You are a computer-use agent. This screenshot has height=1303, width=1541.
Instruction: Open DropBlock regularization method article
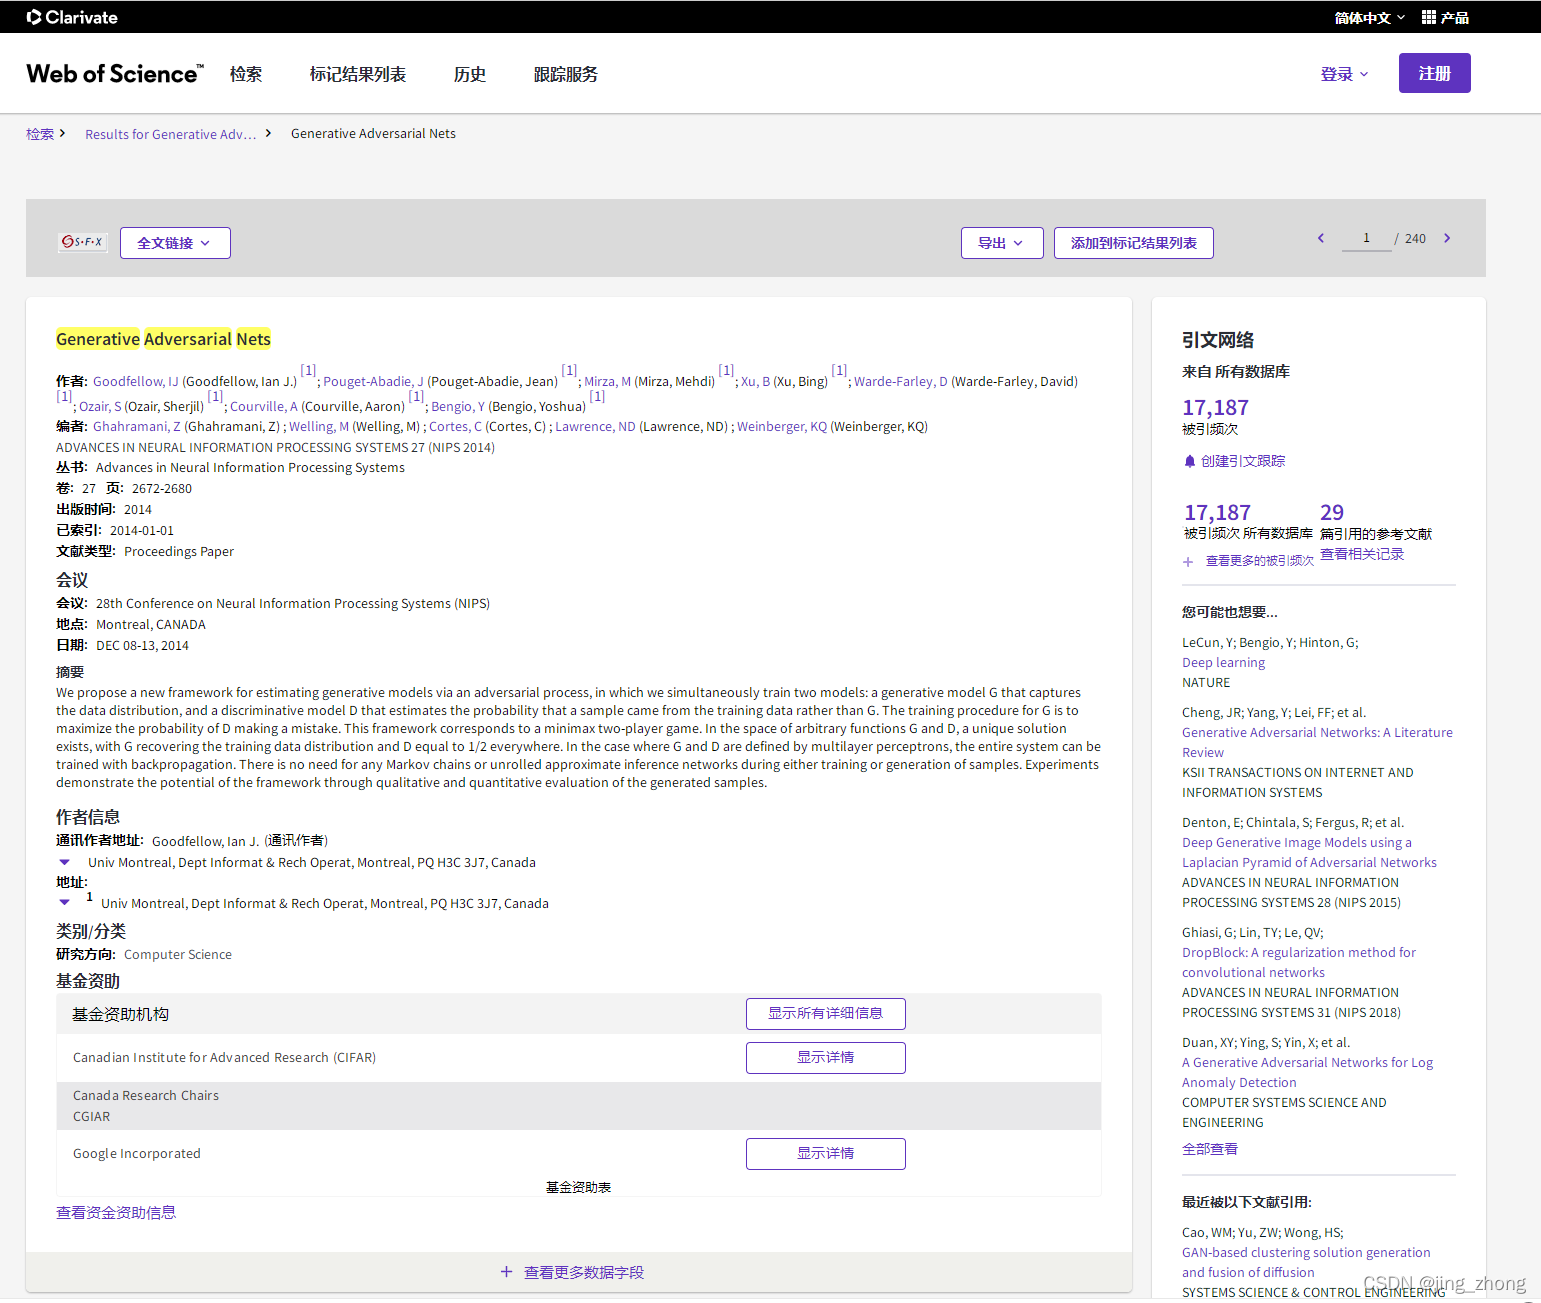point(1299,962)
